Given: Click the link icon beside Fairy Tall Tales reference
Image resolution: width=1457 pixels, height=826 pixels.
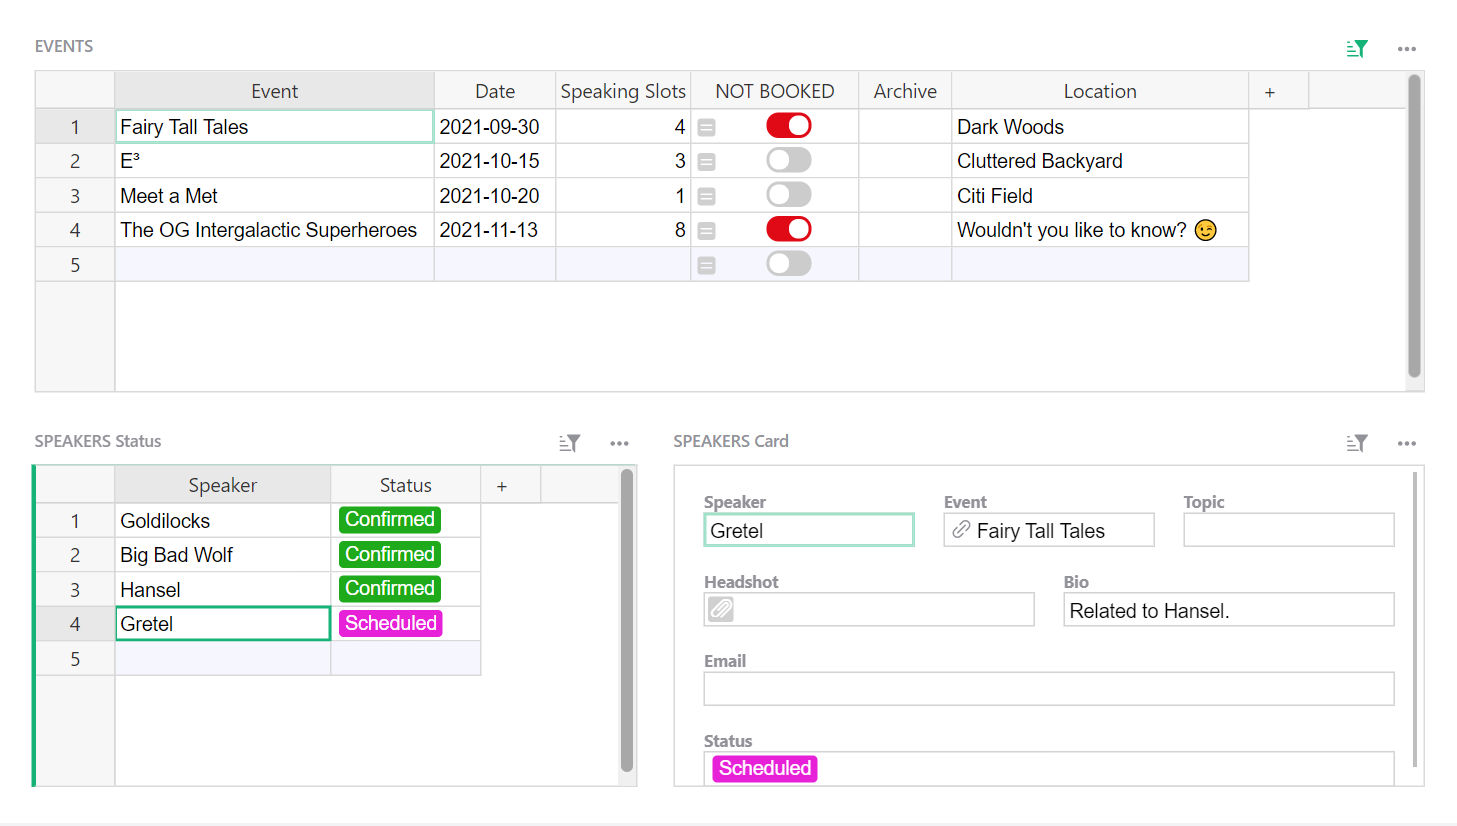Looking at the screenshot, I should [x=962, y=529].
